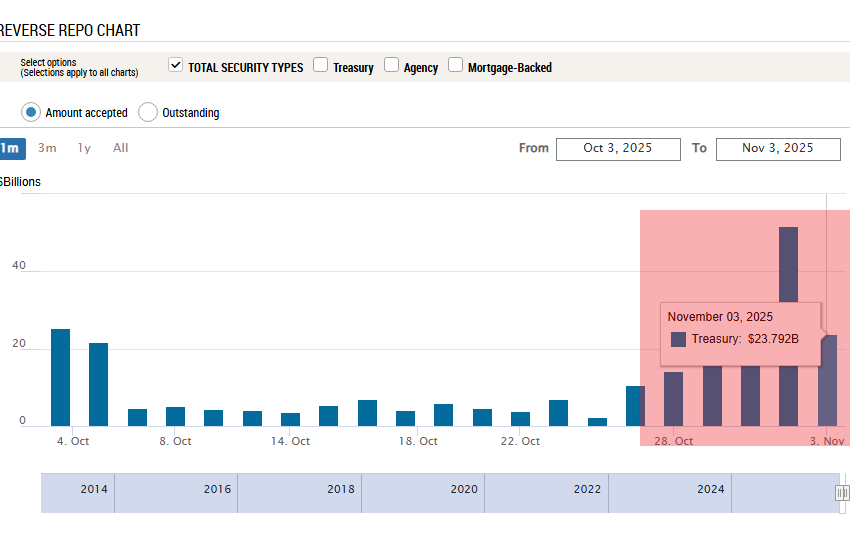850x536 pixels.
Task: Switch to the 1m range view
Action: [x=10, y=148]
